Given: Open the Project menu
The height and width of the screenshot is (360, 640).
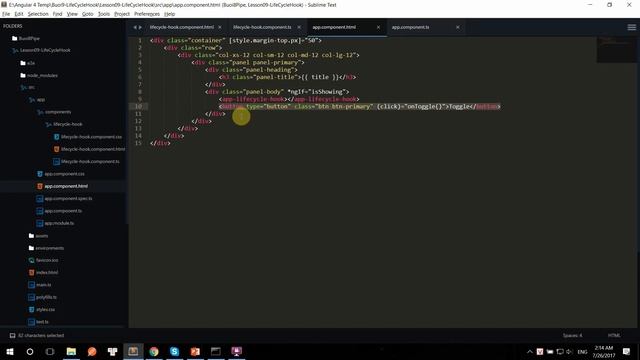Looking at the screenshot, I should coord(122,14).
